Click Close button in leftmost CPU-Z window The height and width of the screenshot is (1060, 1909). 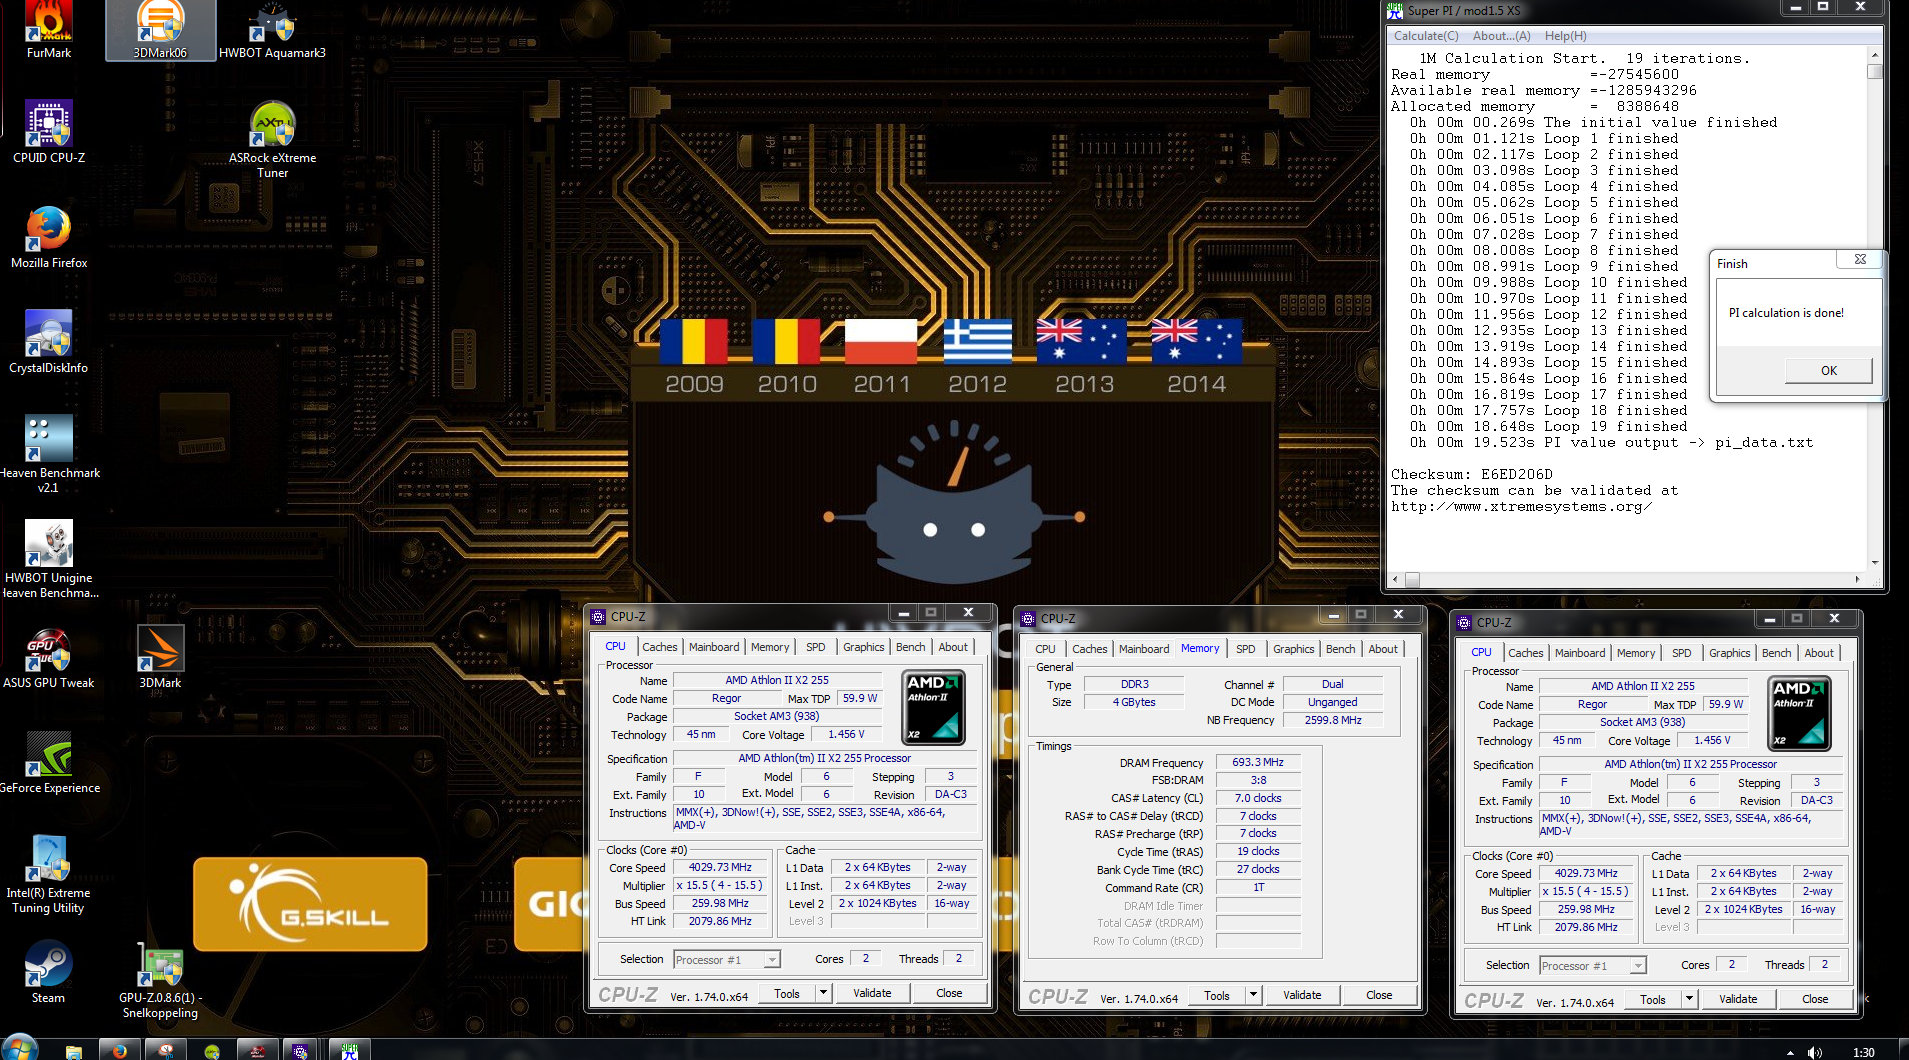click(949, 993)
